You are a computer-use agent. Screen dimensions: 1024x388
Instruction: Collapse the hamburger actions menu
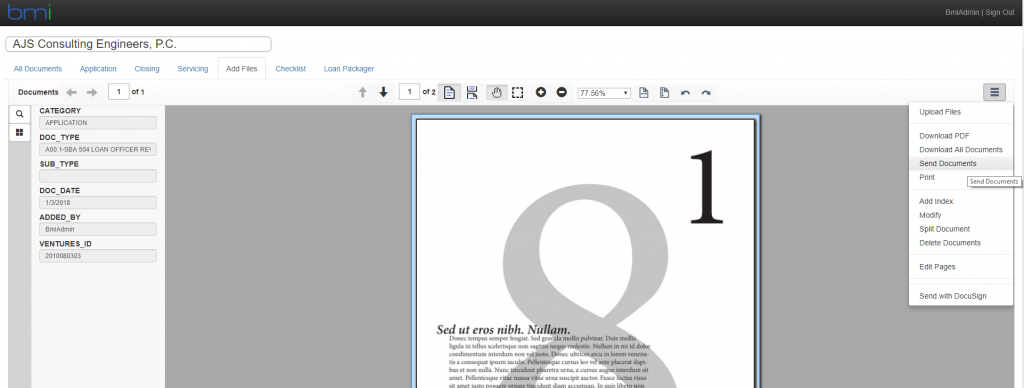(x=995, y=93)
